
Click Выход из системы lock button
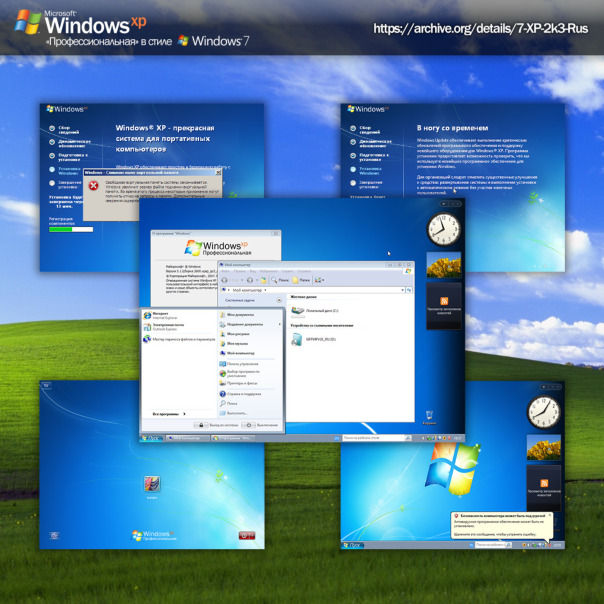(x=201, y=425)
